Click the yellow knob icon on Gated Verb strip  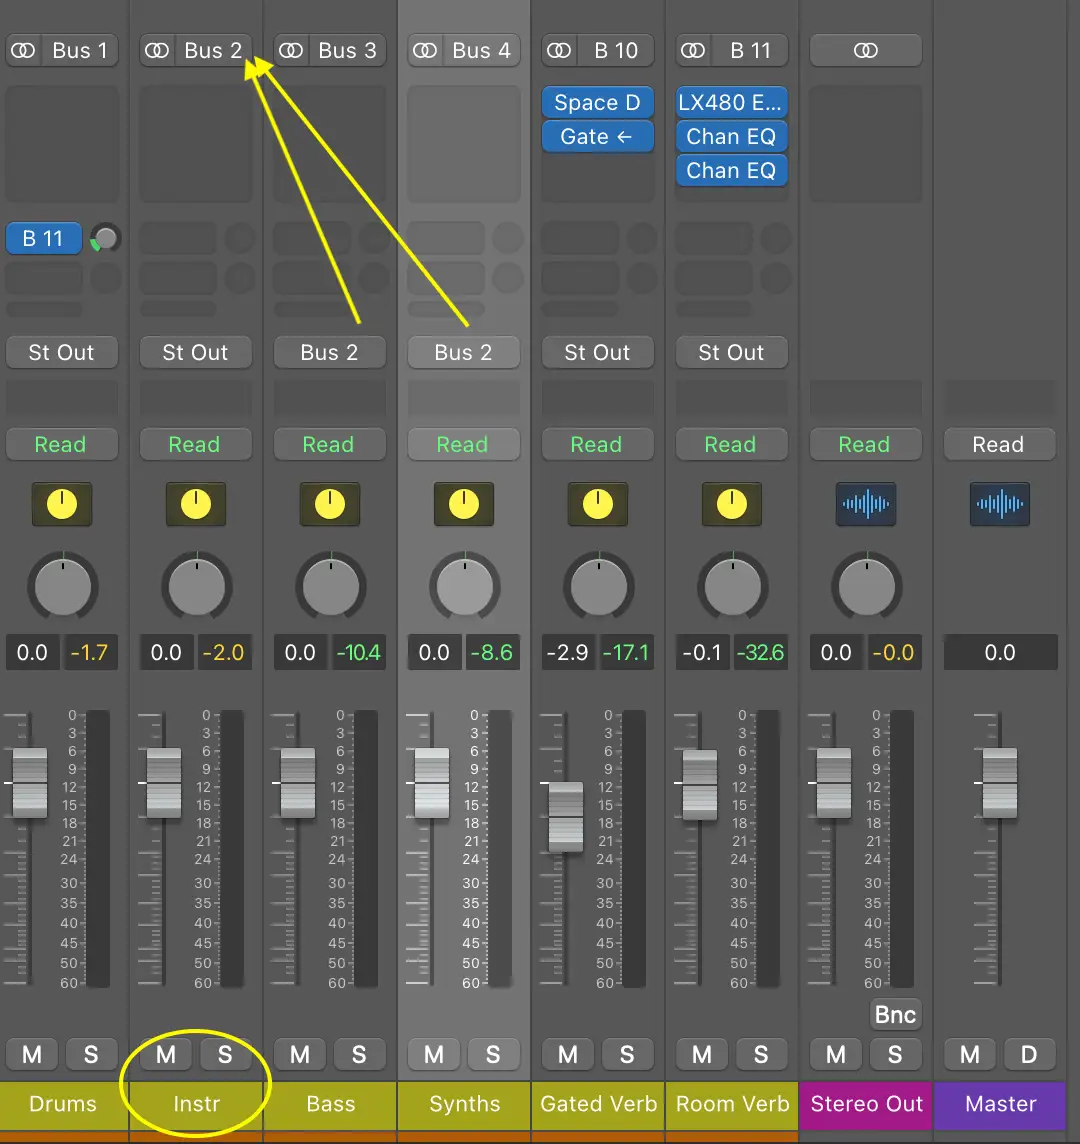[x=597, y=504]
